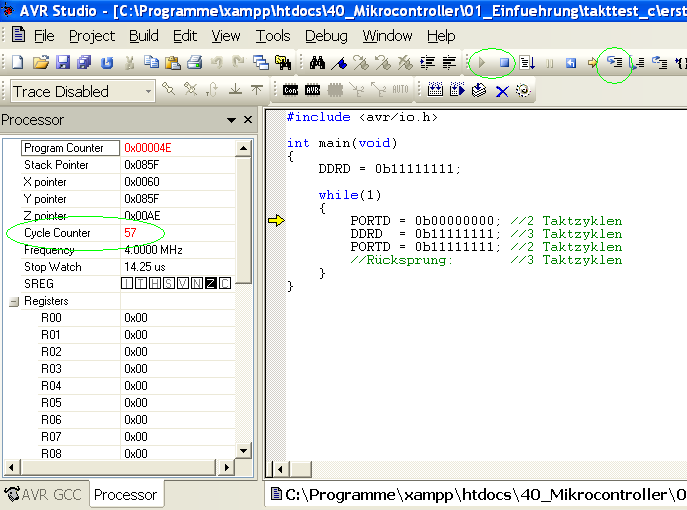
Task: Paste from clipboard using Paste icon
Action: pyautogui.click(x=173, y=63)
